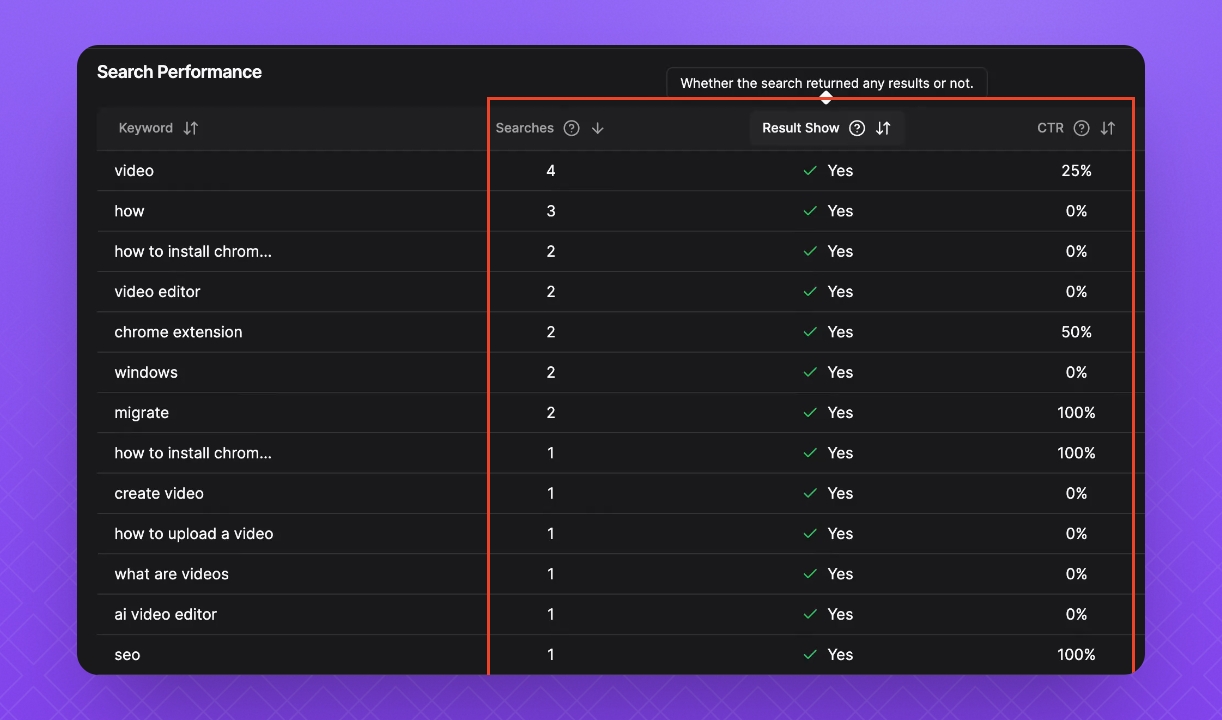Click the green checkmark in the video row
This screenshot has height=720, width=1222.
(810, 171)
